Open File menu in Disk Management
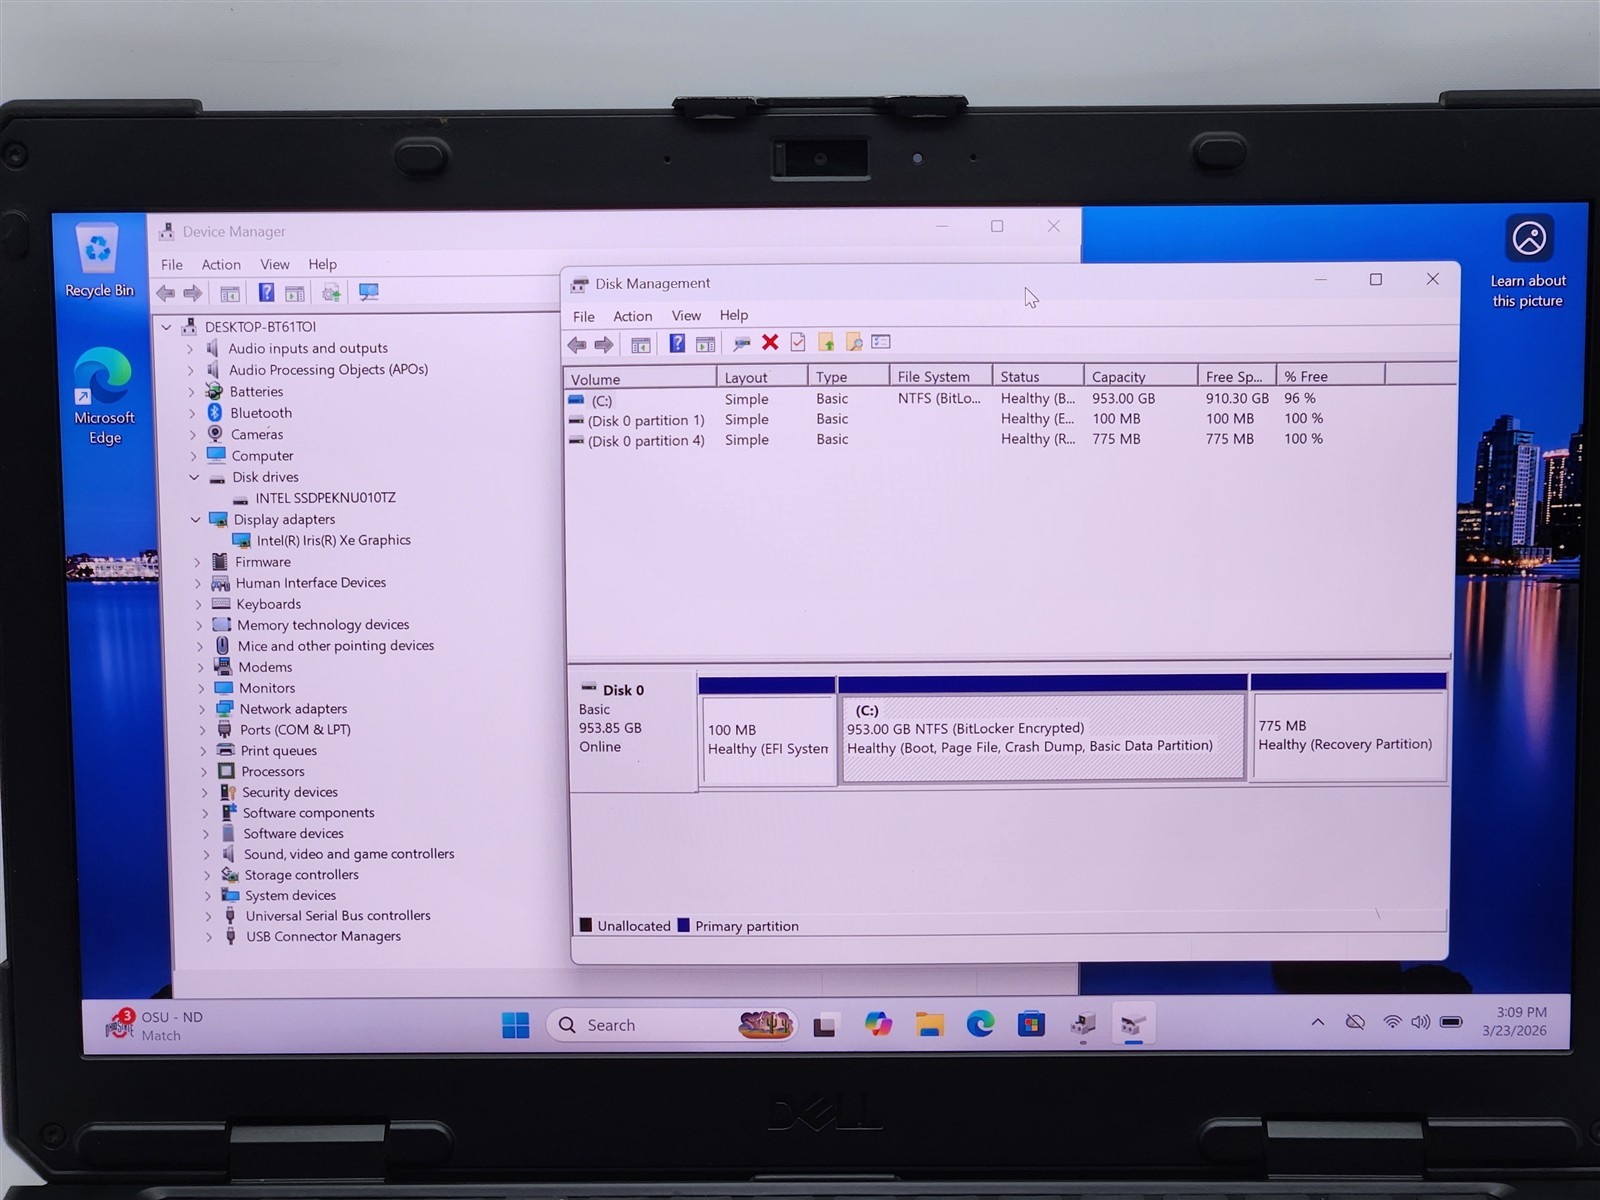This screenshot has height=1200, width=1600. 584,316
